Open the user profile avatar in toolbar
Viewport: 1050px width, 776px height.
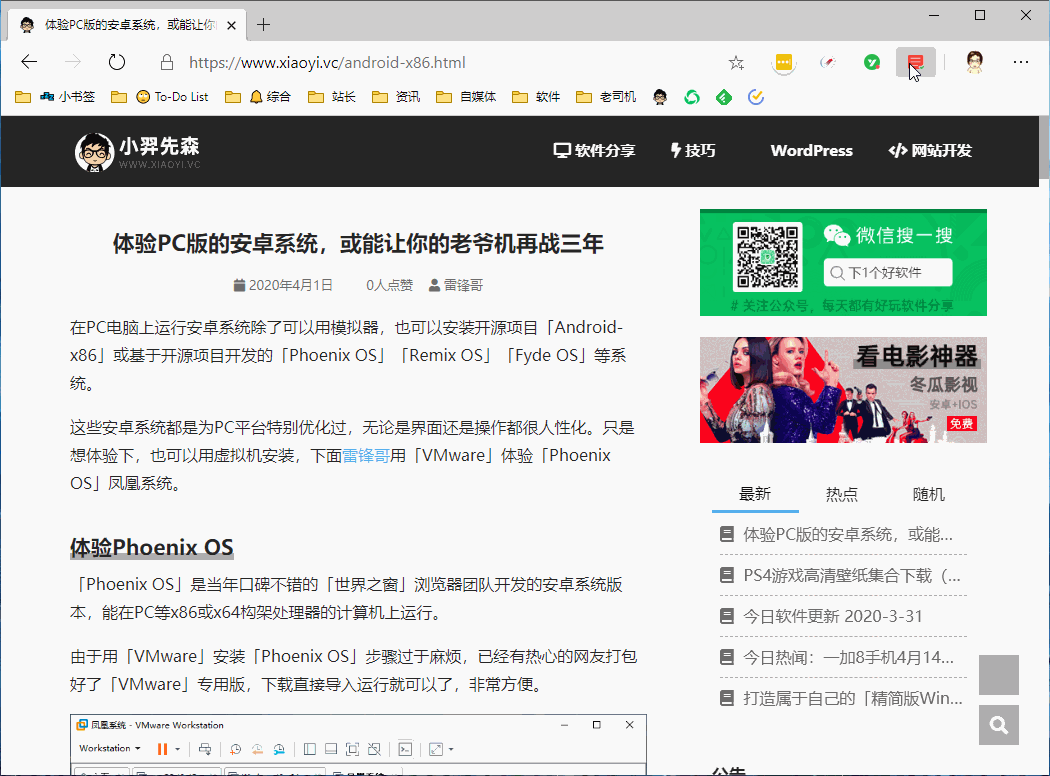[x=975, y=63]
